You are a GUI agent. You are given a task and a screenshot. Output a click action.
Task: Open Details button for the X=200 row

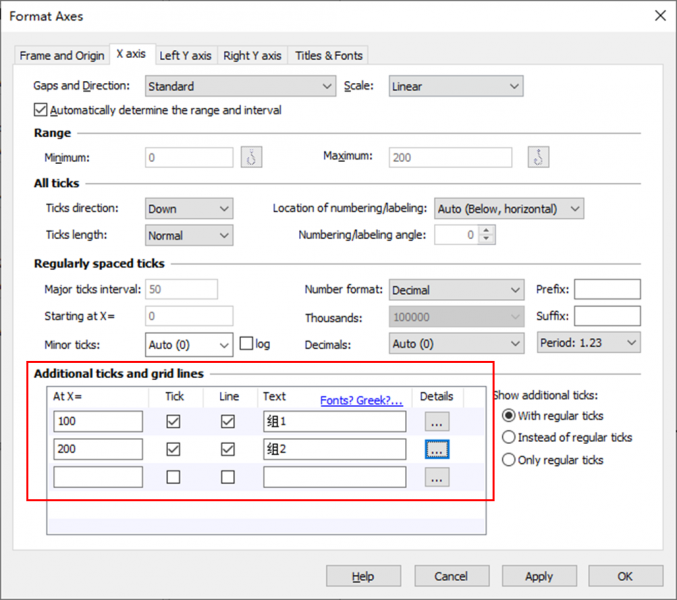click(x=436, y=449)
